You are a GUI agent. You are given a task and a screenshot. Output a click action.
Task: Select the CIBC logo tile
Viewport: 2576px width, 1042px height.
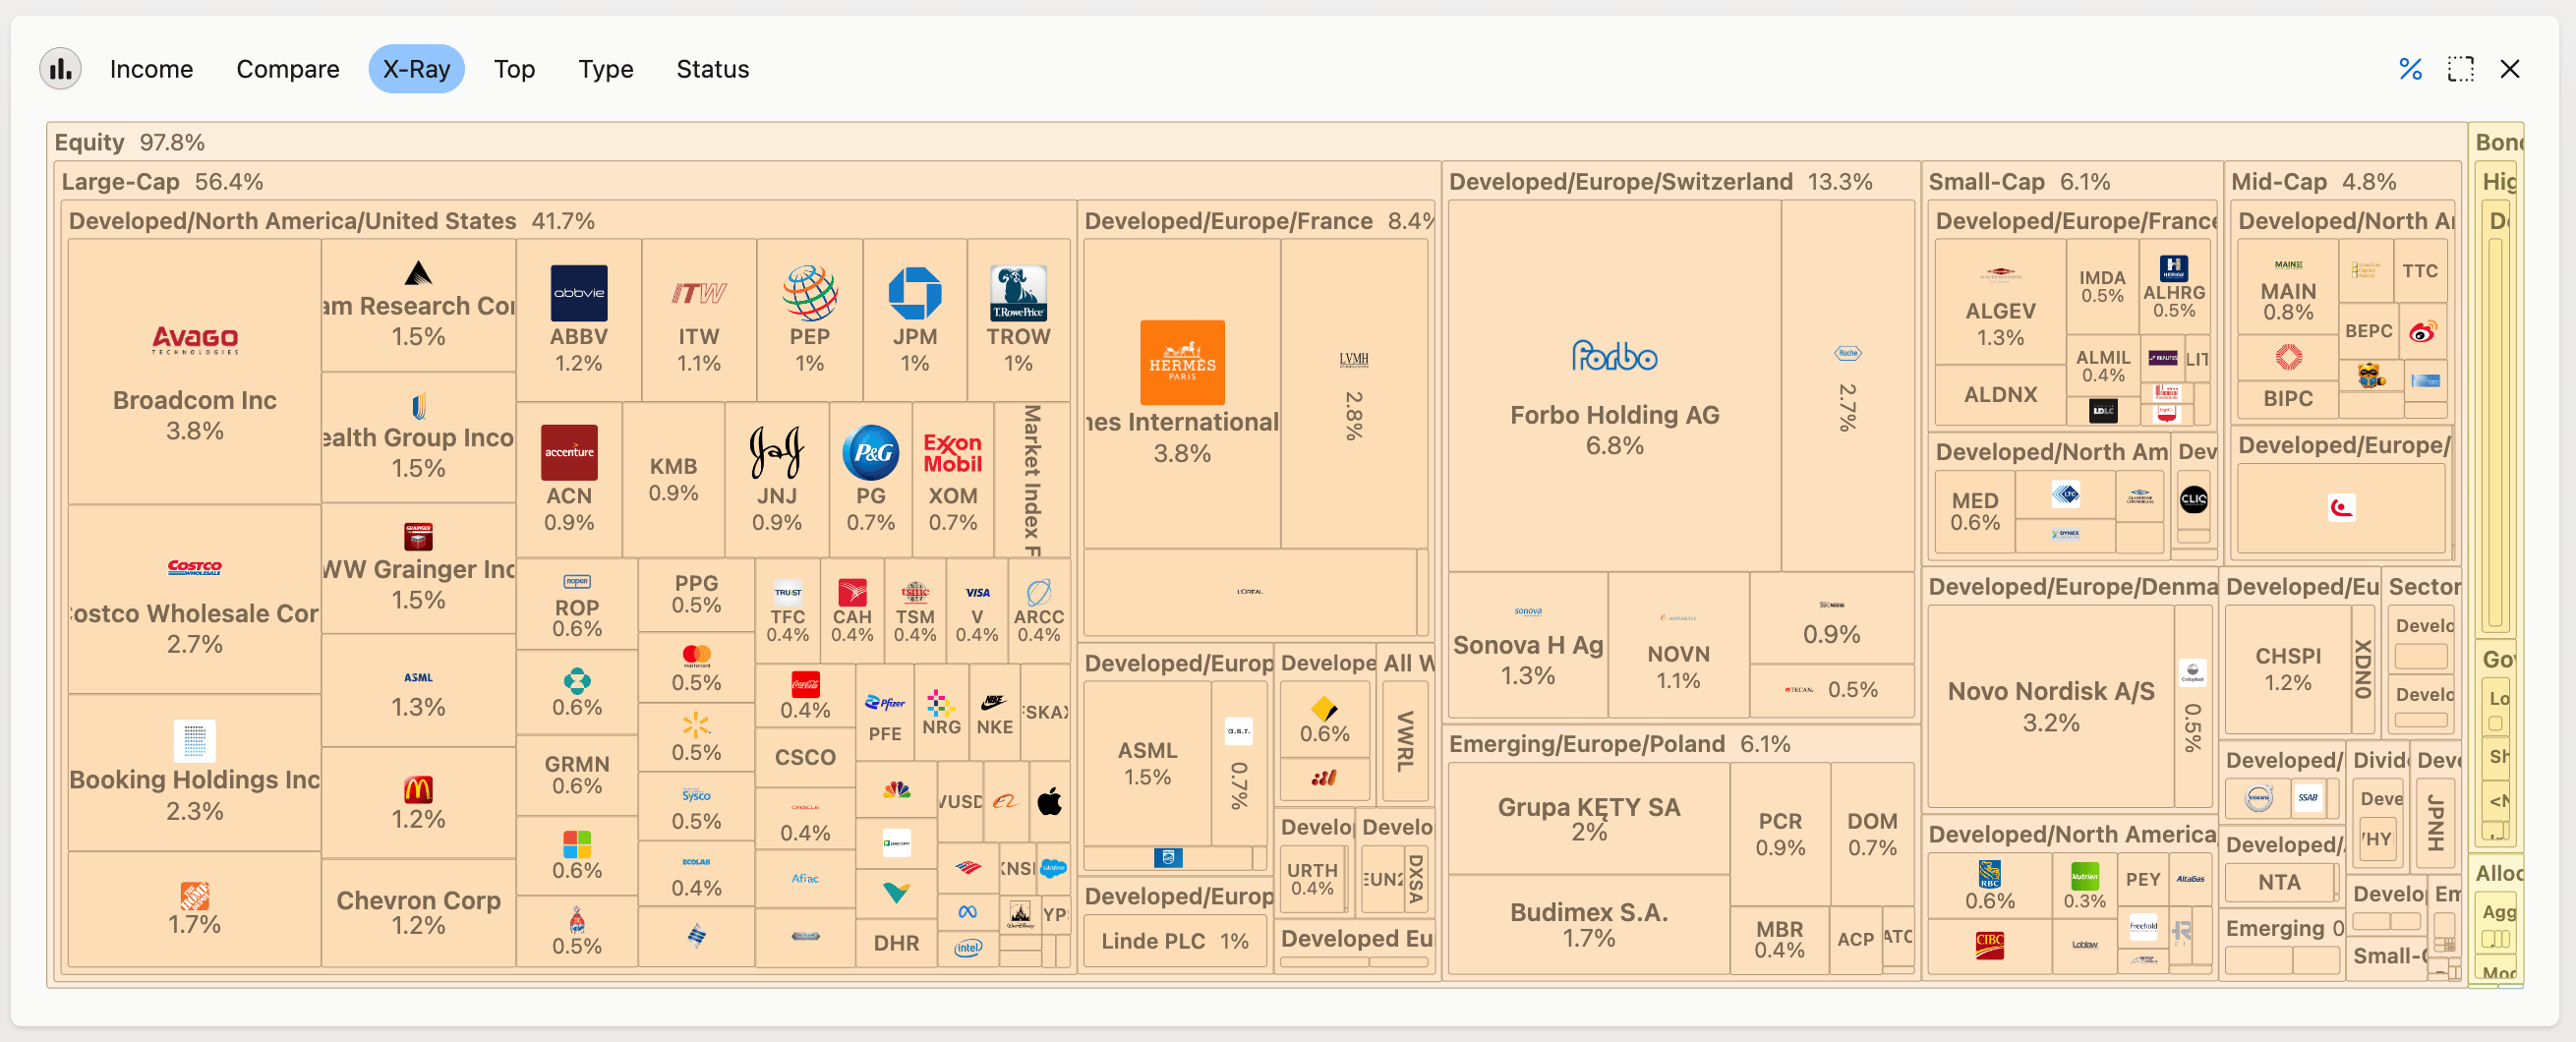tap(1989, 945)
